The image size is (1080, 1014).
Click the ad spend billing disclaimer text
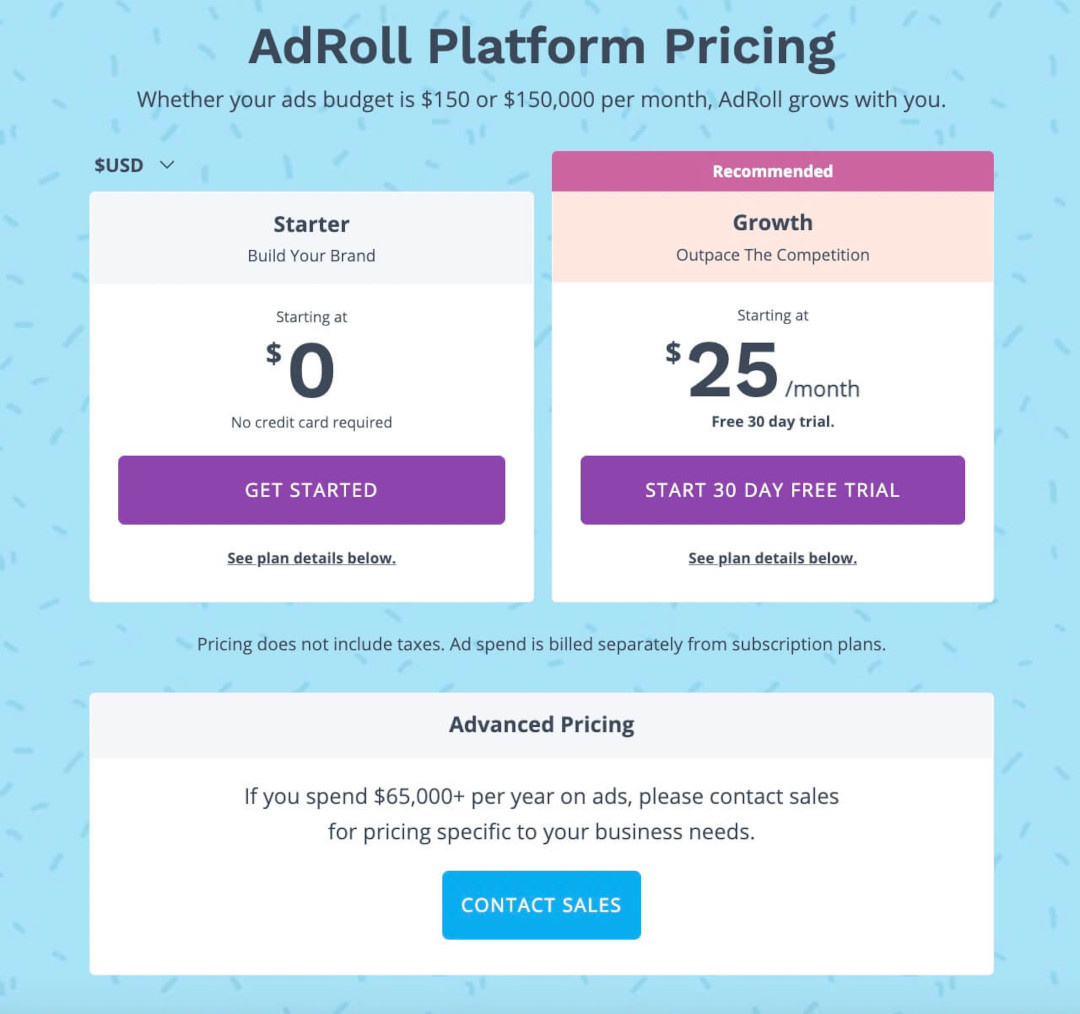click(541, 644)
